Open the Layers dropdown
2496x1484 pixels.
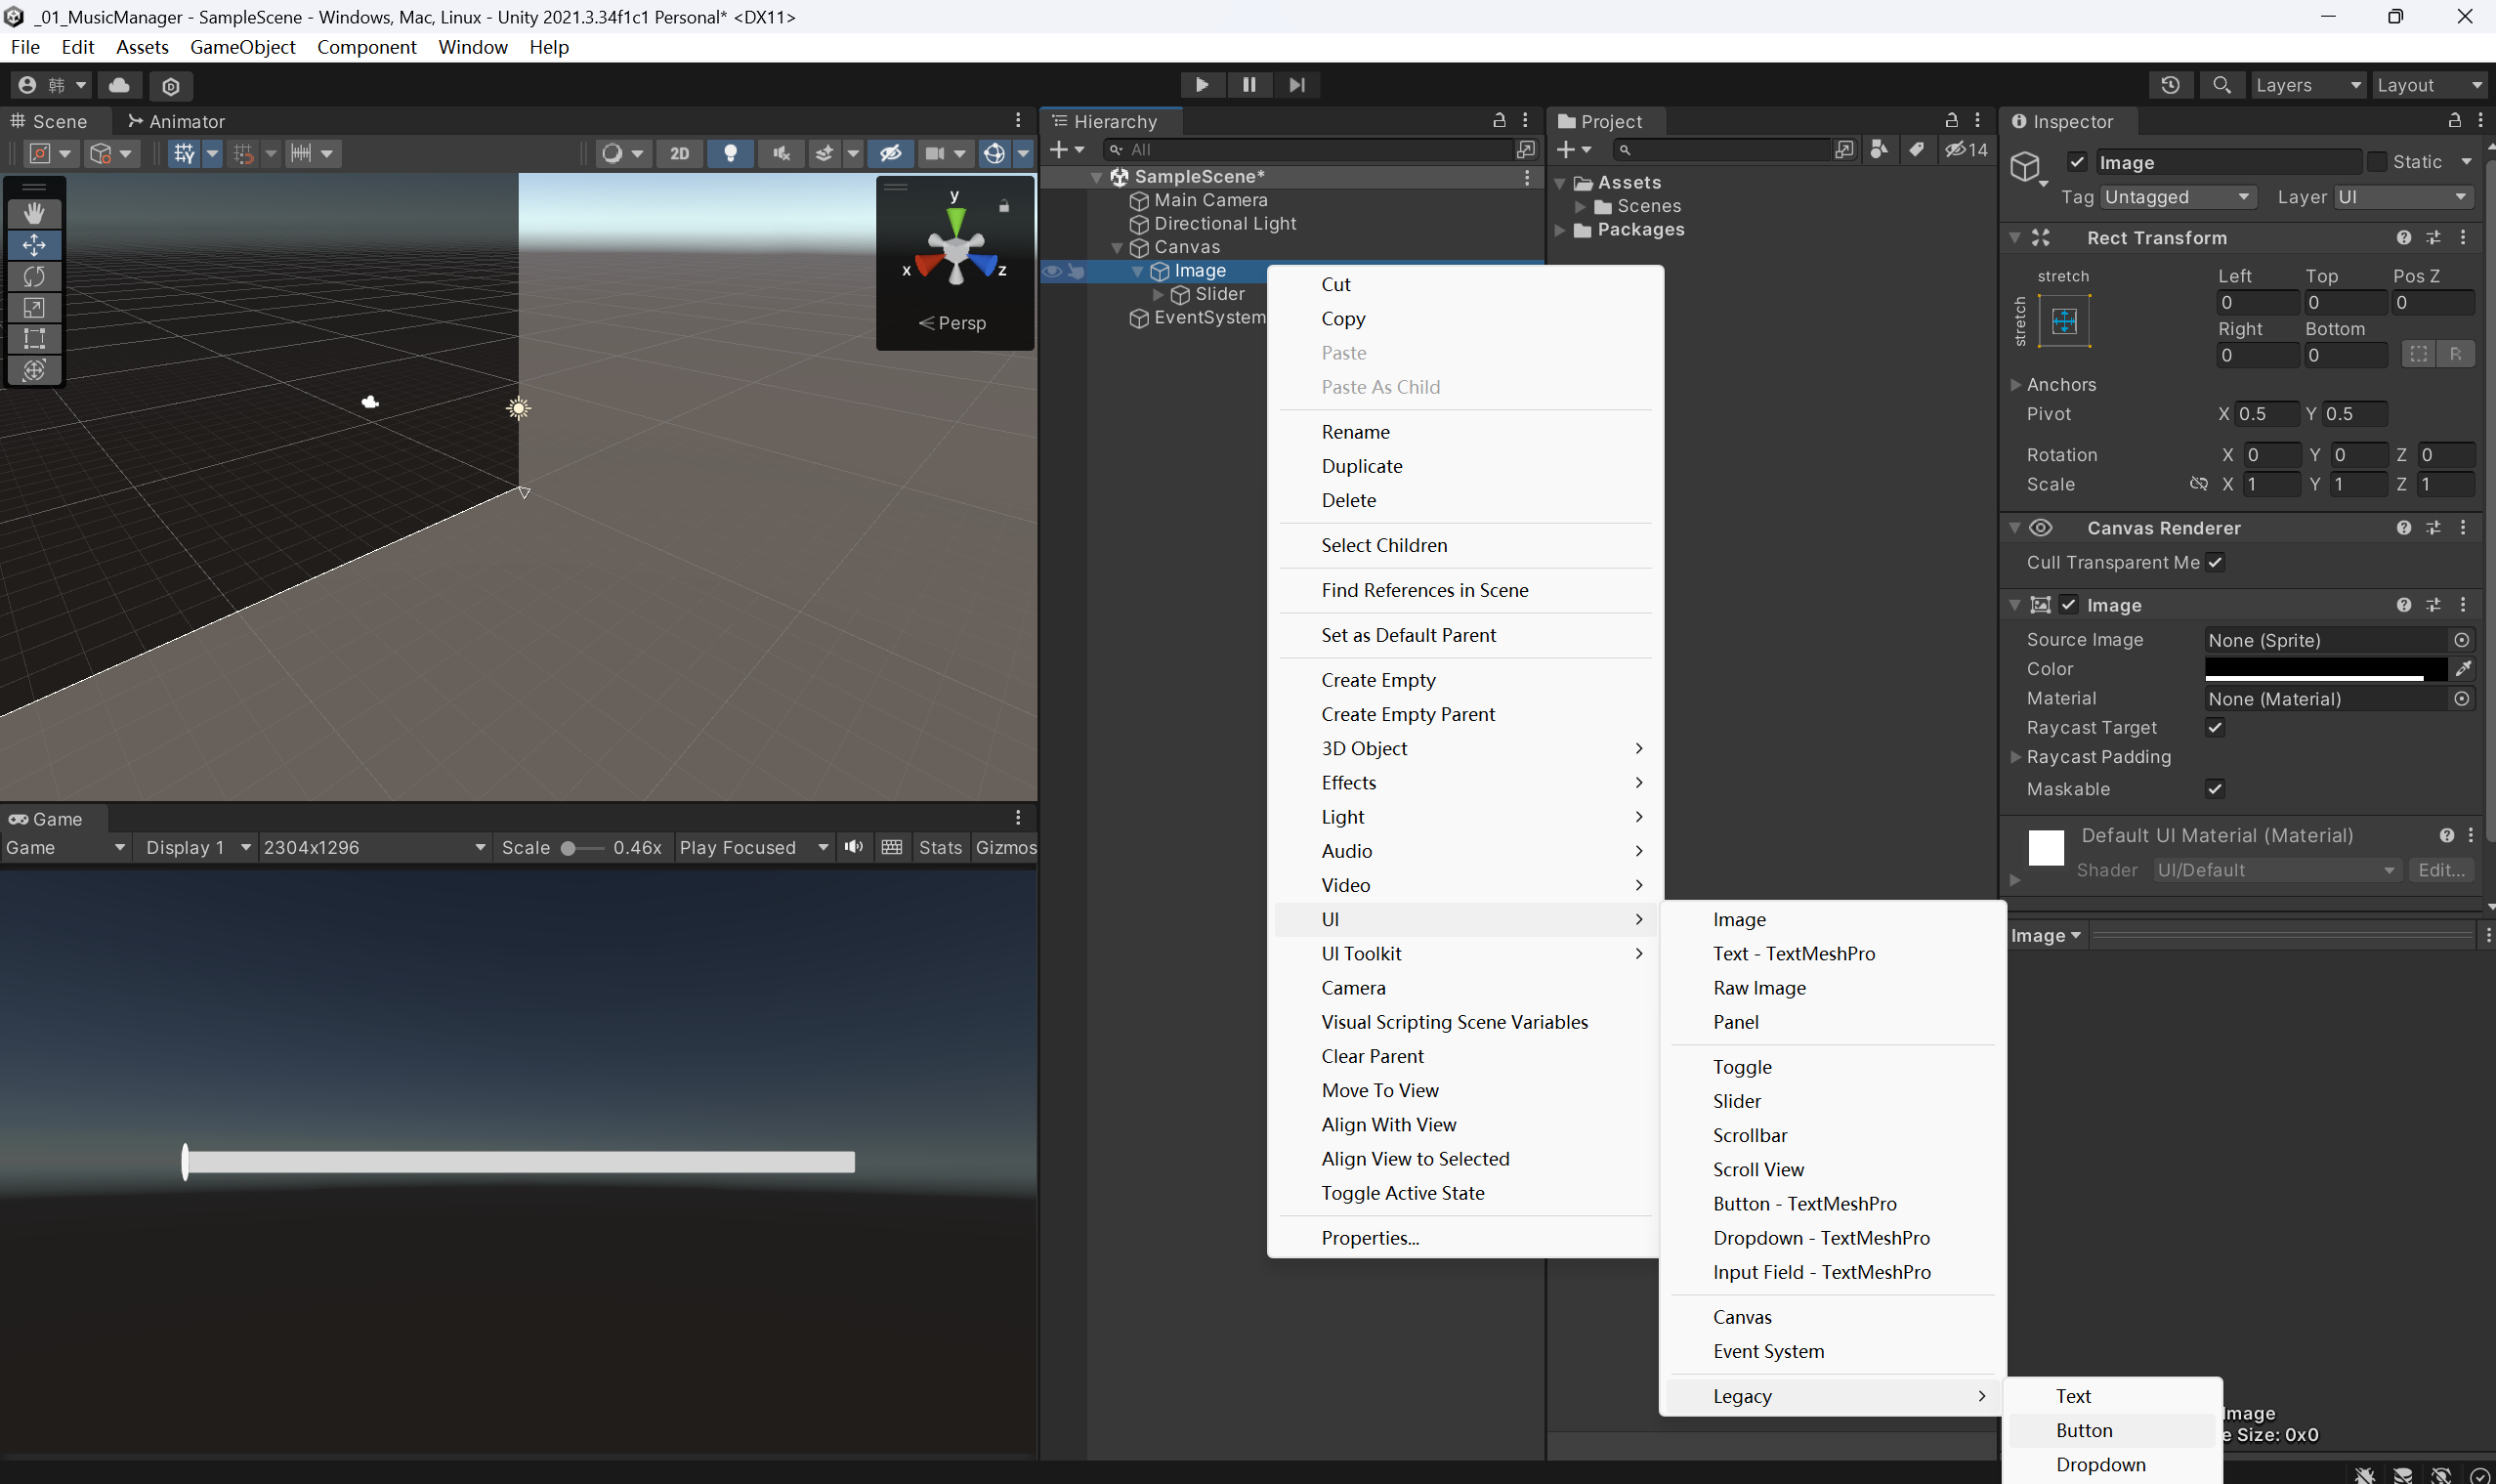point(2307,85)
